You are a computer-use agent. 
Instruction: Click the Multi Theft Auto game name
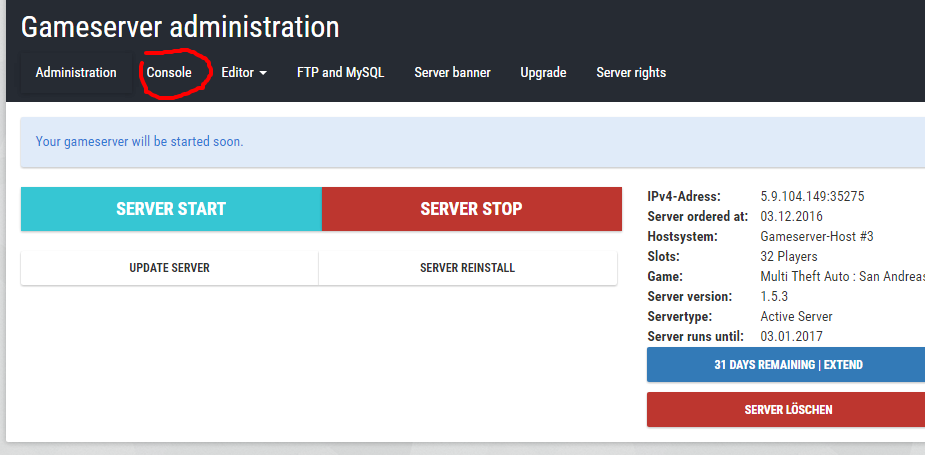coord(840,277)
